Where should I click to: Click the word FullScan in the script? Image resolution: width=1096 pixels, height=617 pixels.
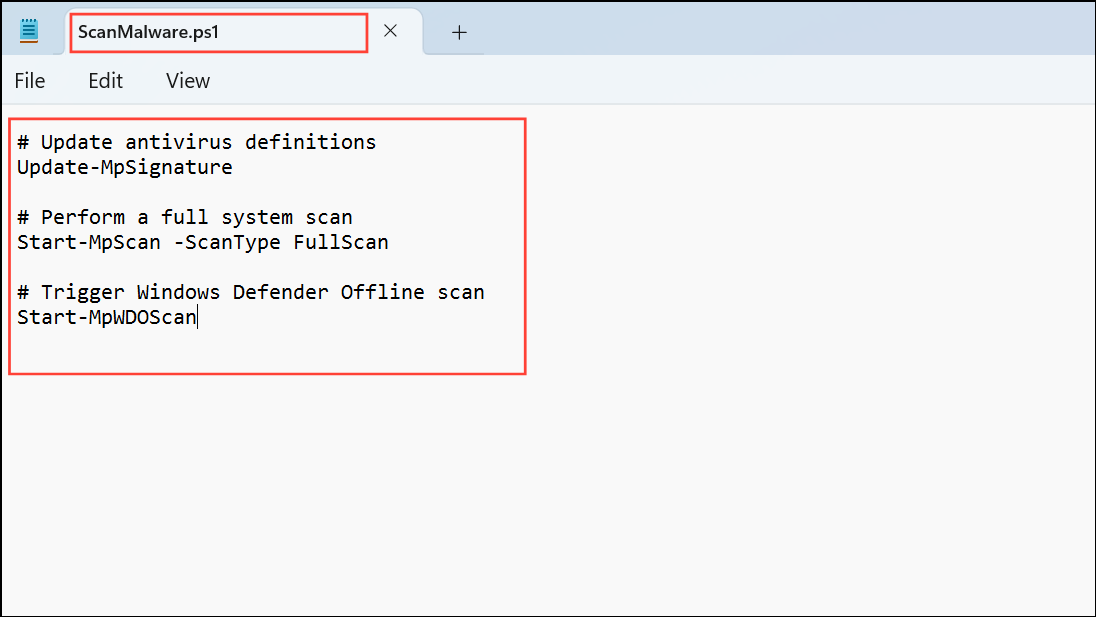point(340,242)
